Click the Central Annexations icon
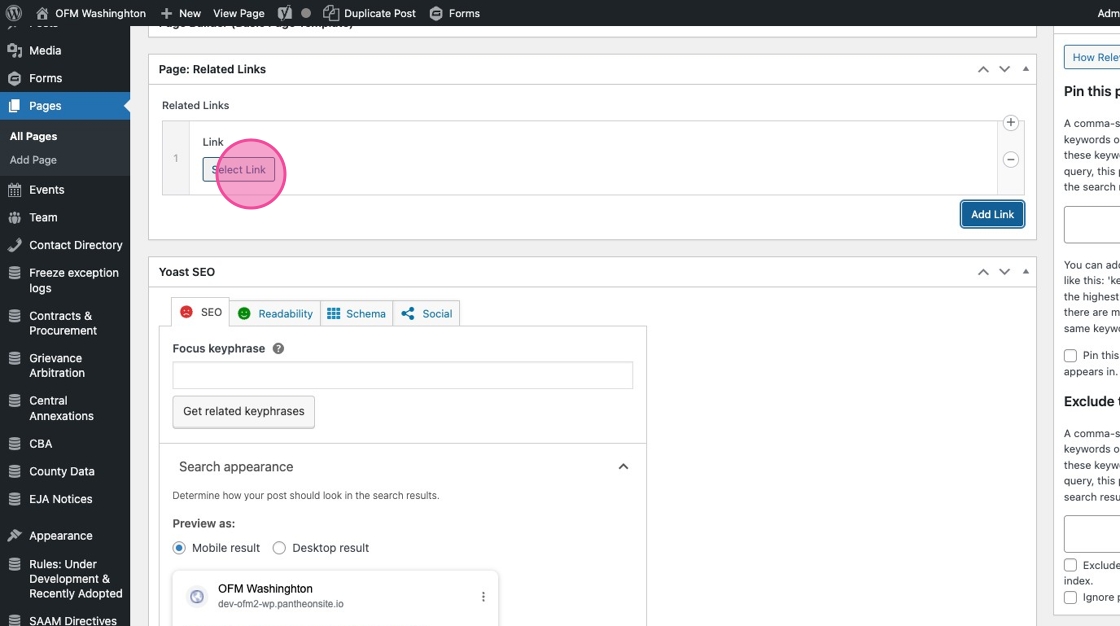 tap(14, 401)
